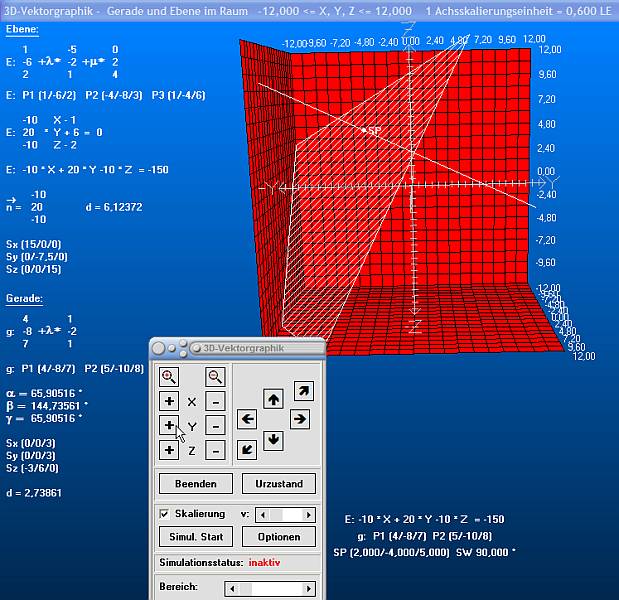Click the zoom in magnifier icon

169,377
